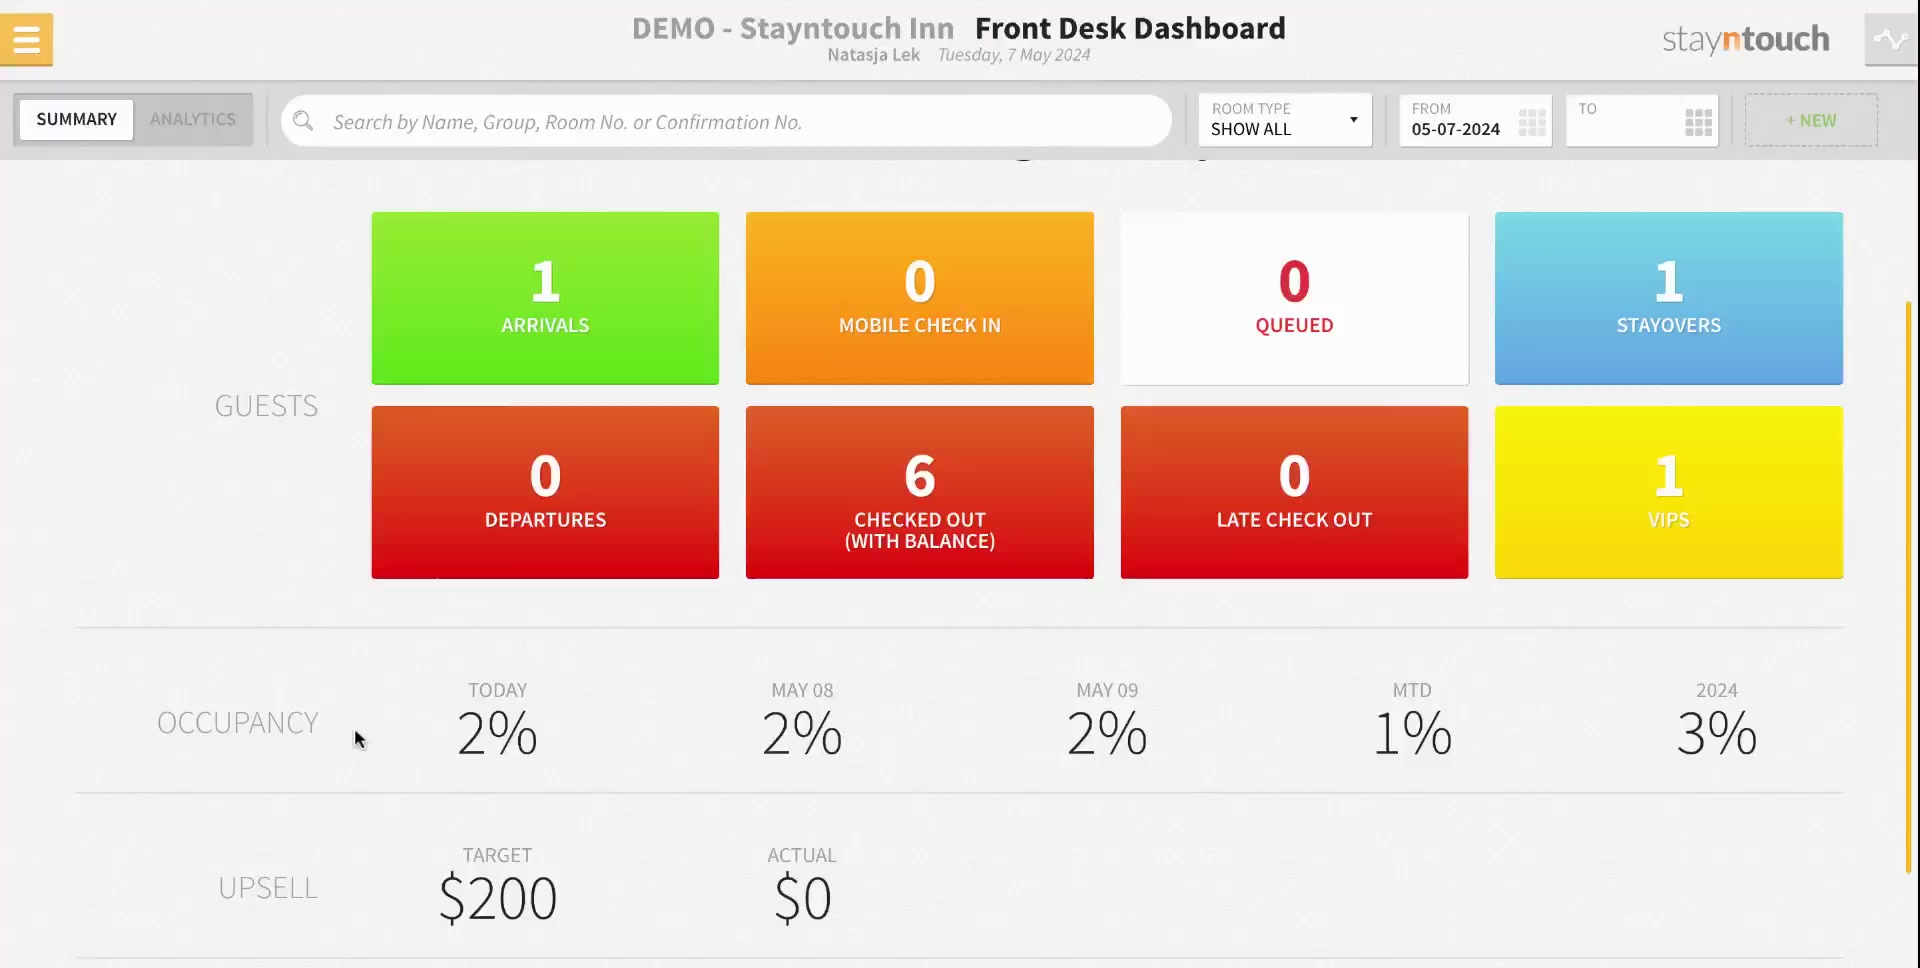Click the staytouch logo

click(1746, 40)
